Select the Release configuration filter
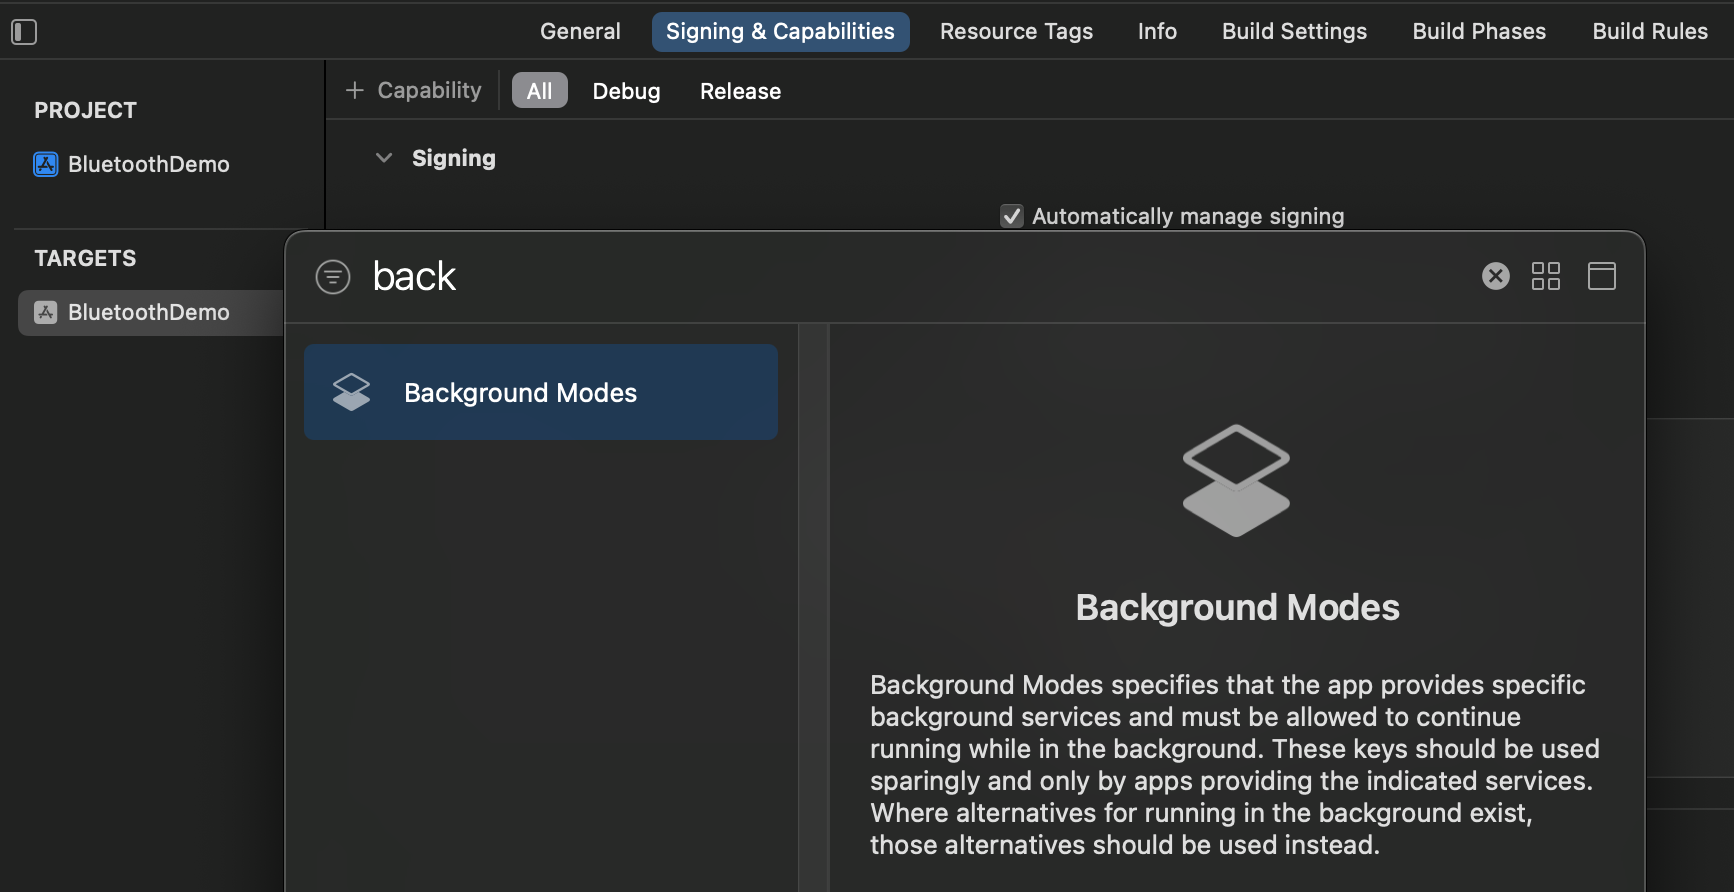 click(x=740, y=91)
